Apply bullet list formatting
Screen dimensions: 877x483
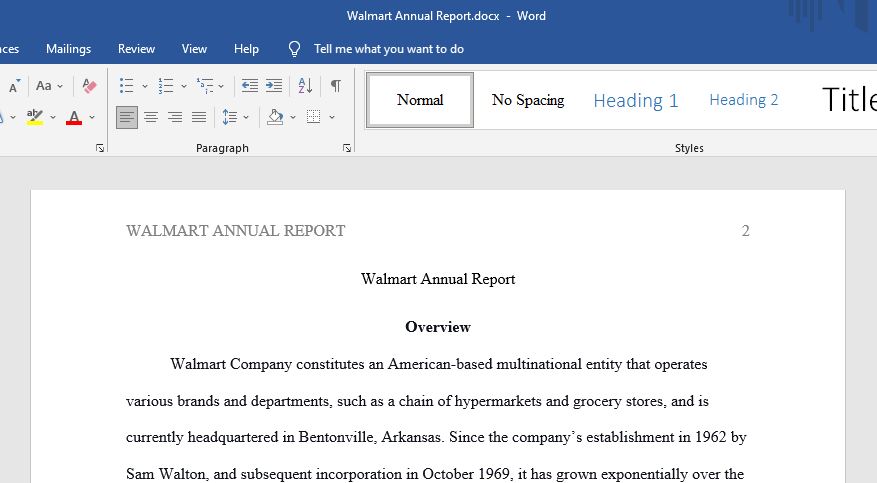pyautogui.click(x=126, y=86)
